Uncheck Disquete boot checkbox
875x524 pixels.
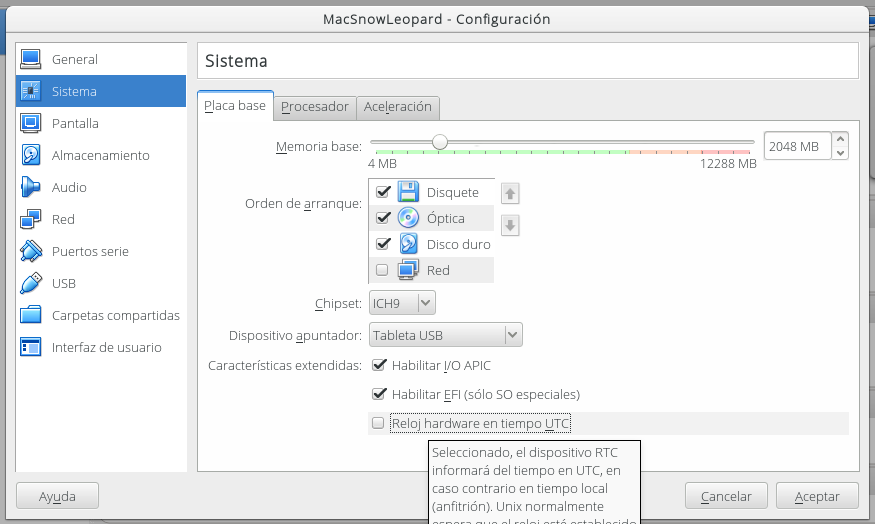[x=383, y=192]
